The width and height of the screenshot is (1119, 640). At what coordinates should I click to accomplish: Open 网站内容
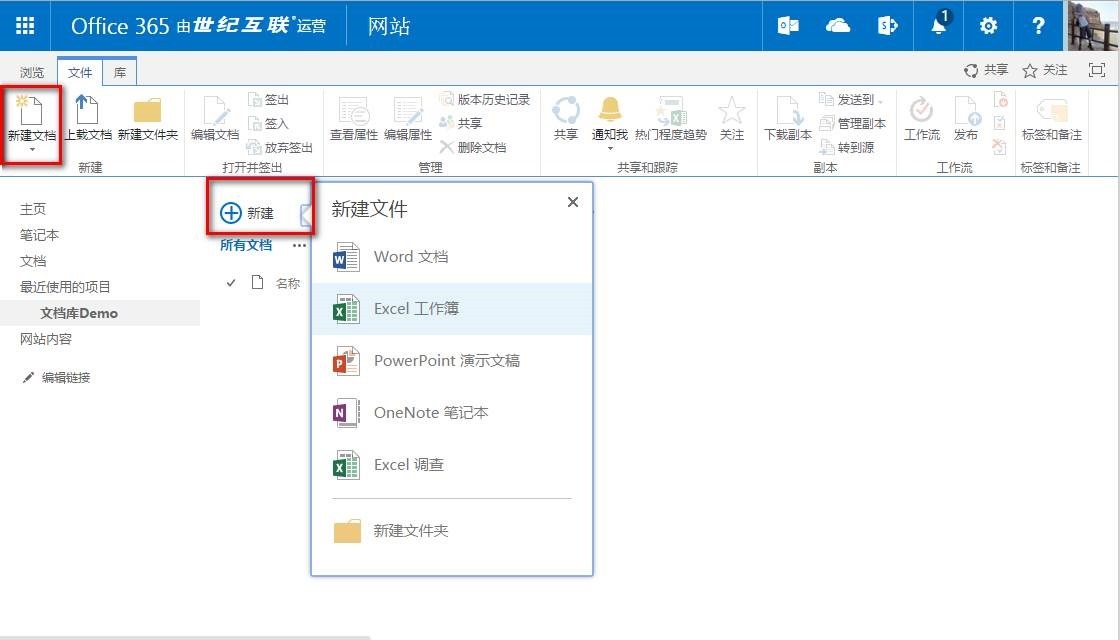tap(46, 339)
